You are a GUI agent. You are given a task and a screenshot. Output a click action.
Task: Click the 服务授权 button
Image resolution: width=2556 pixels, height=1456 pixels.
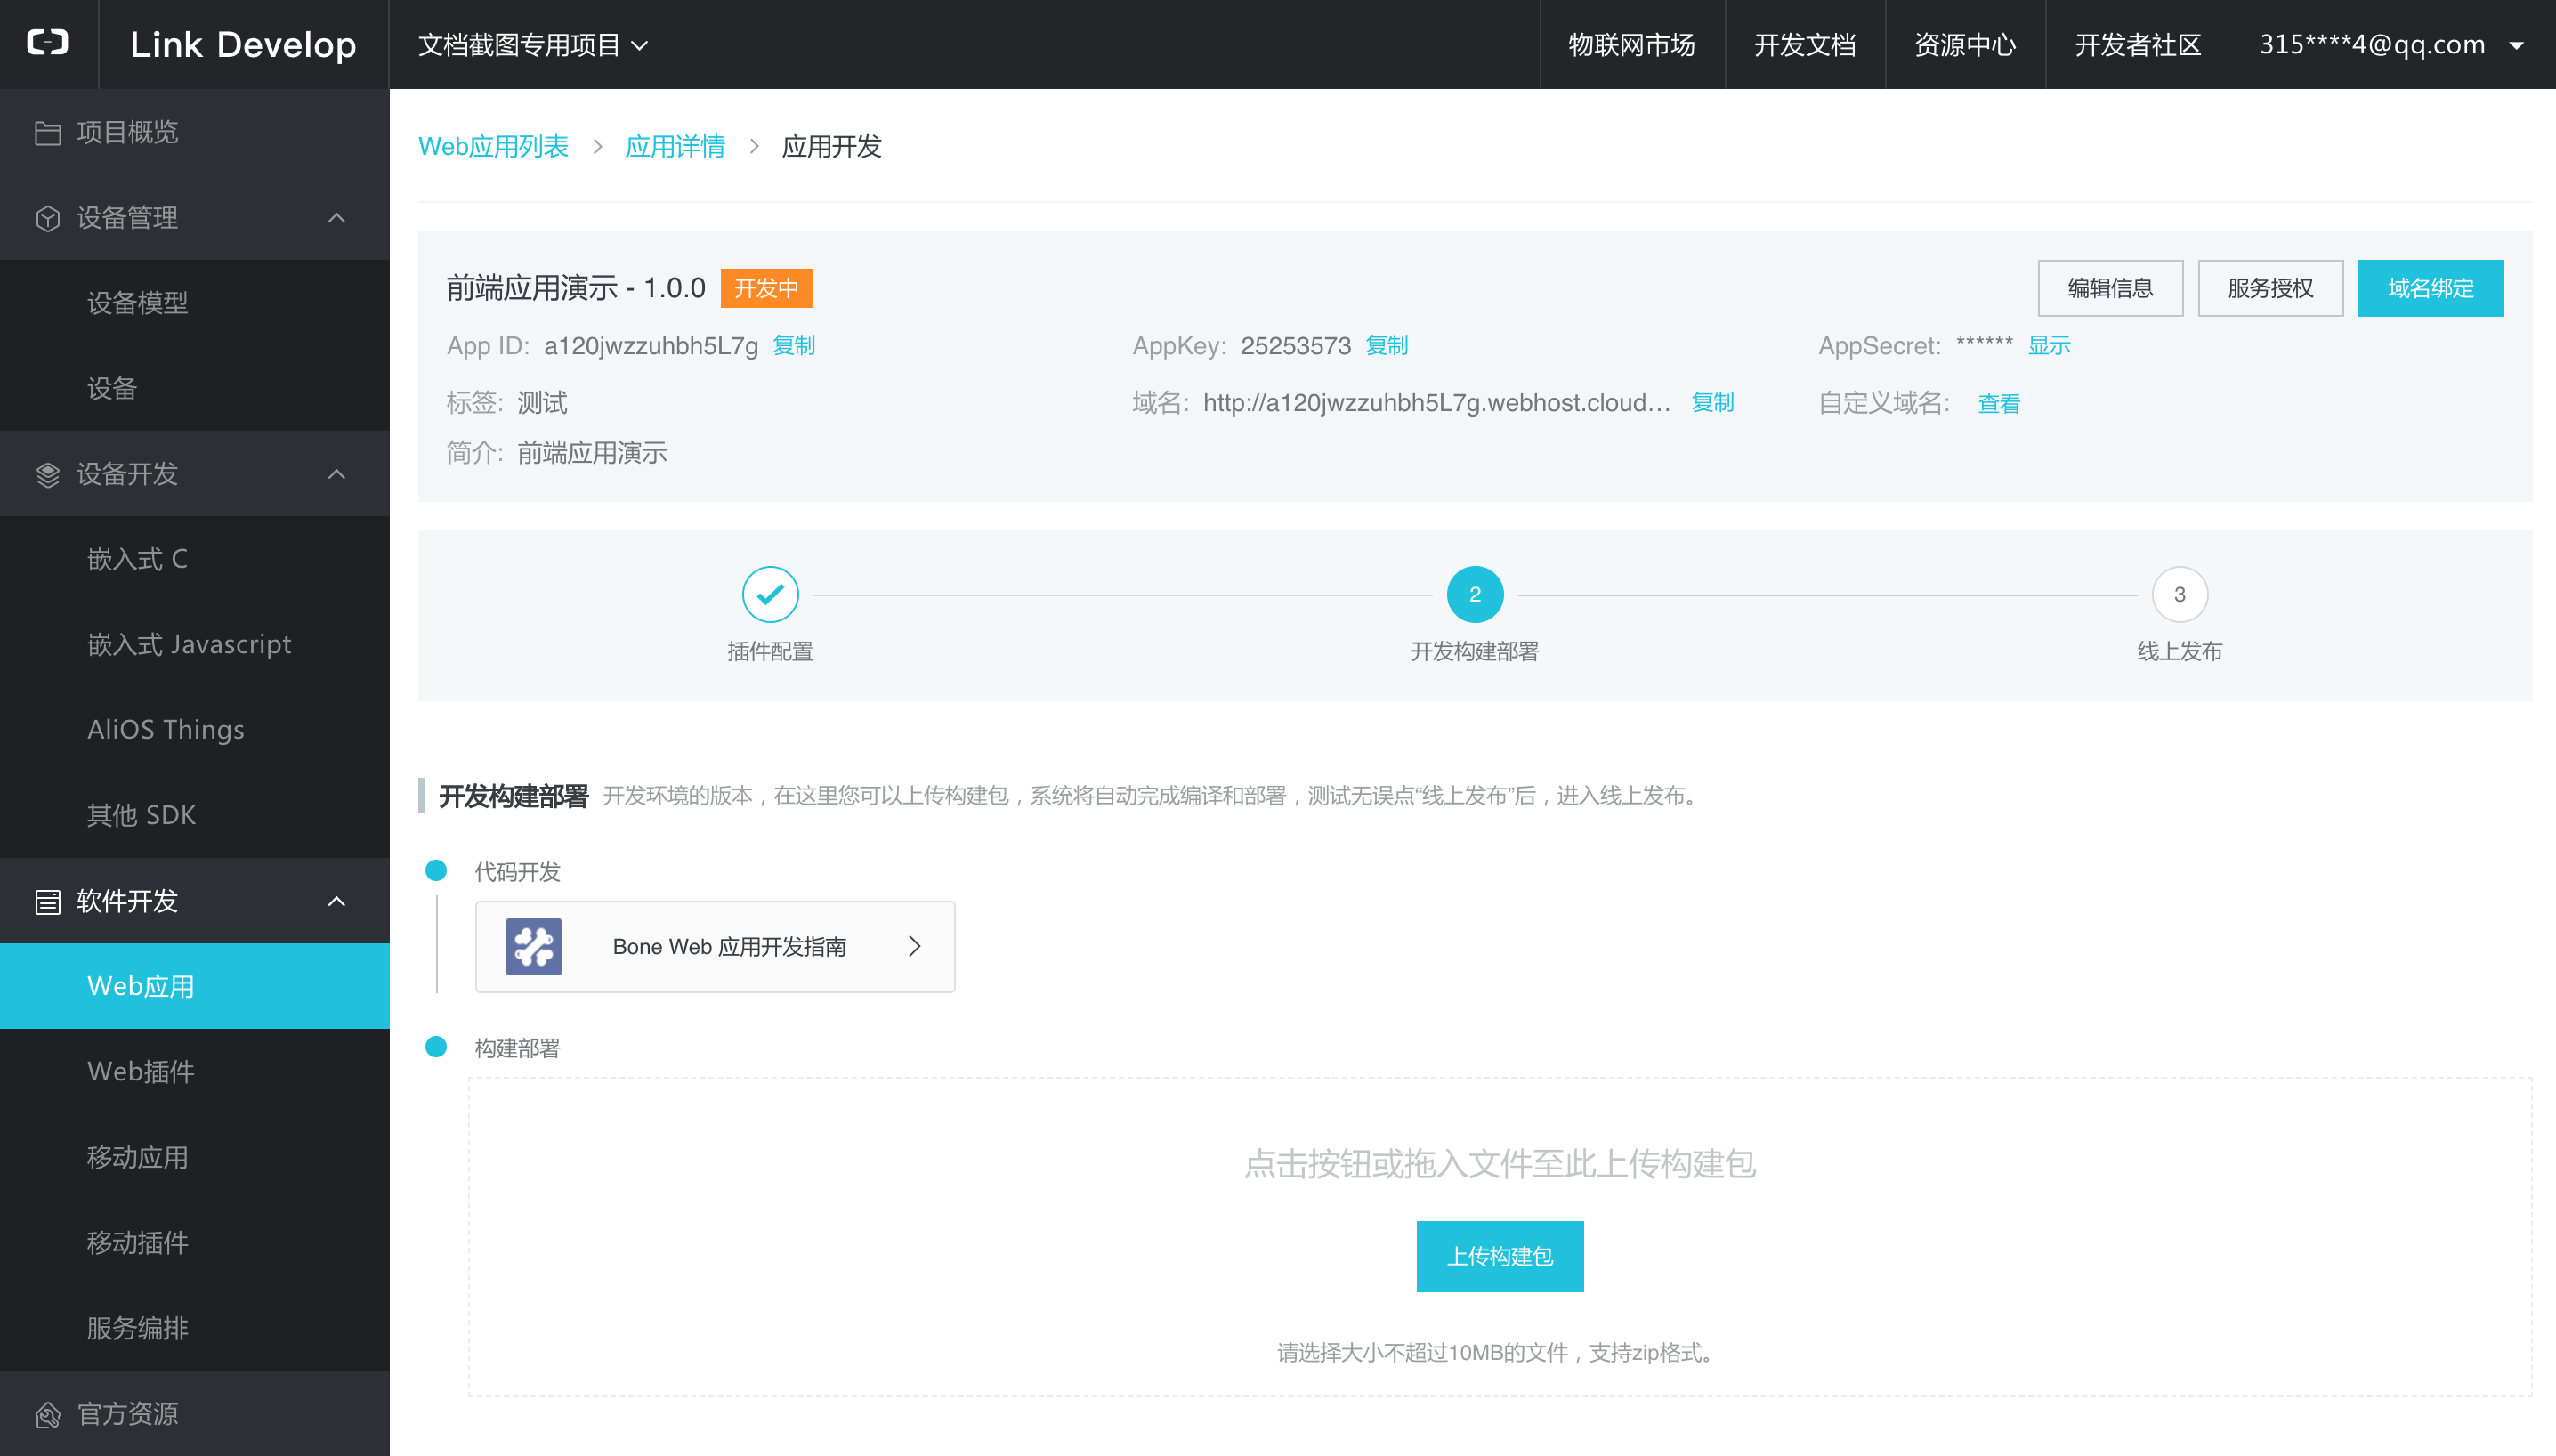pyautogui.click(x=2270, y=288)
